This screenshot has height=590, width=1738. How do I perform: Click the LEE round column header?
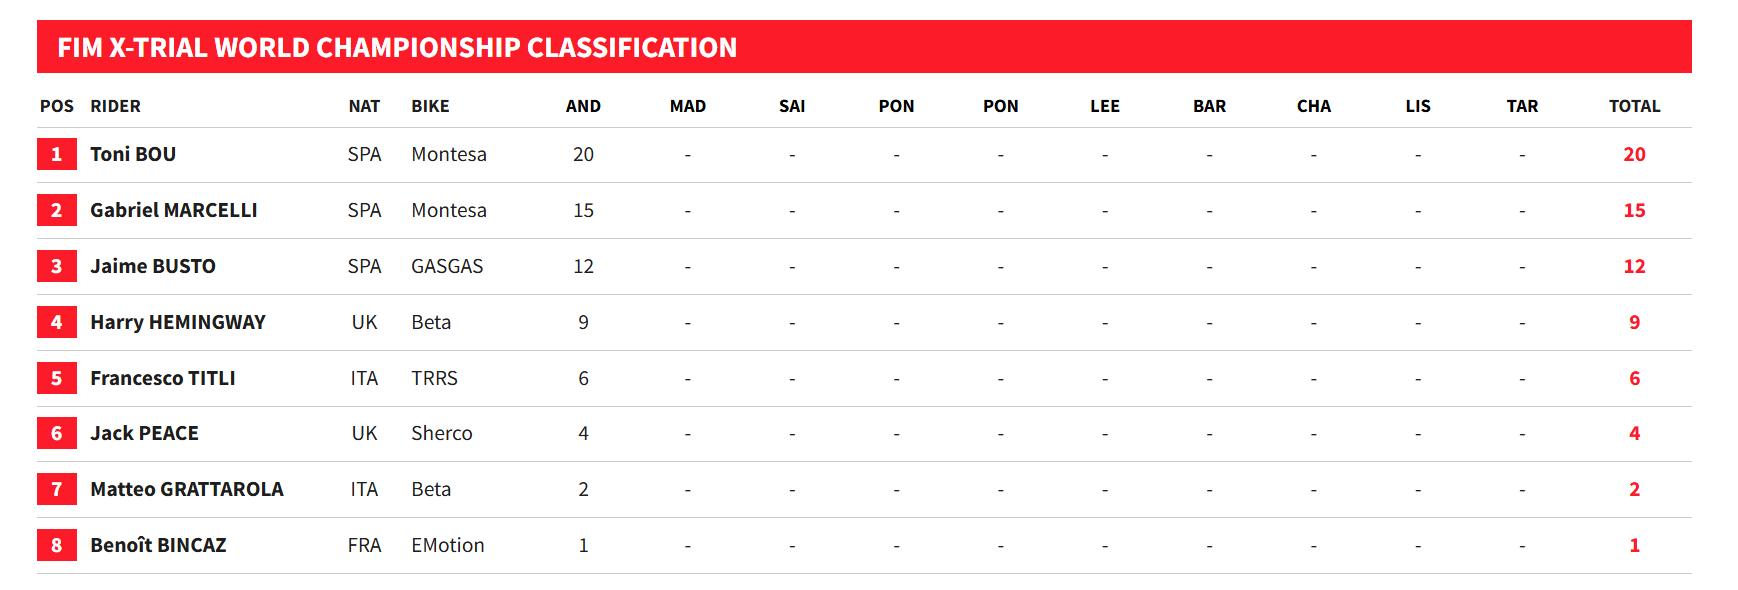click(1104, 107)
